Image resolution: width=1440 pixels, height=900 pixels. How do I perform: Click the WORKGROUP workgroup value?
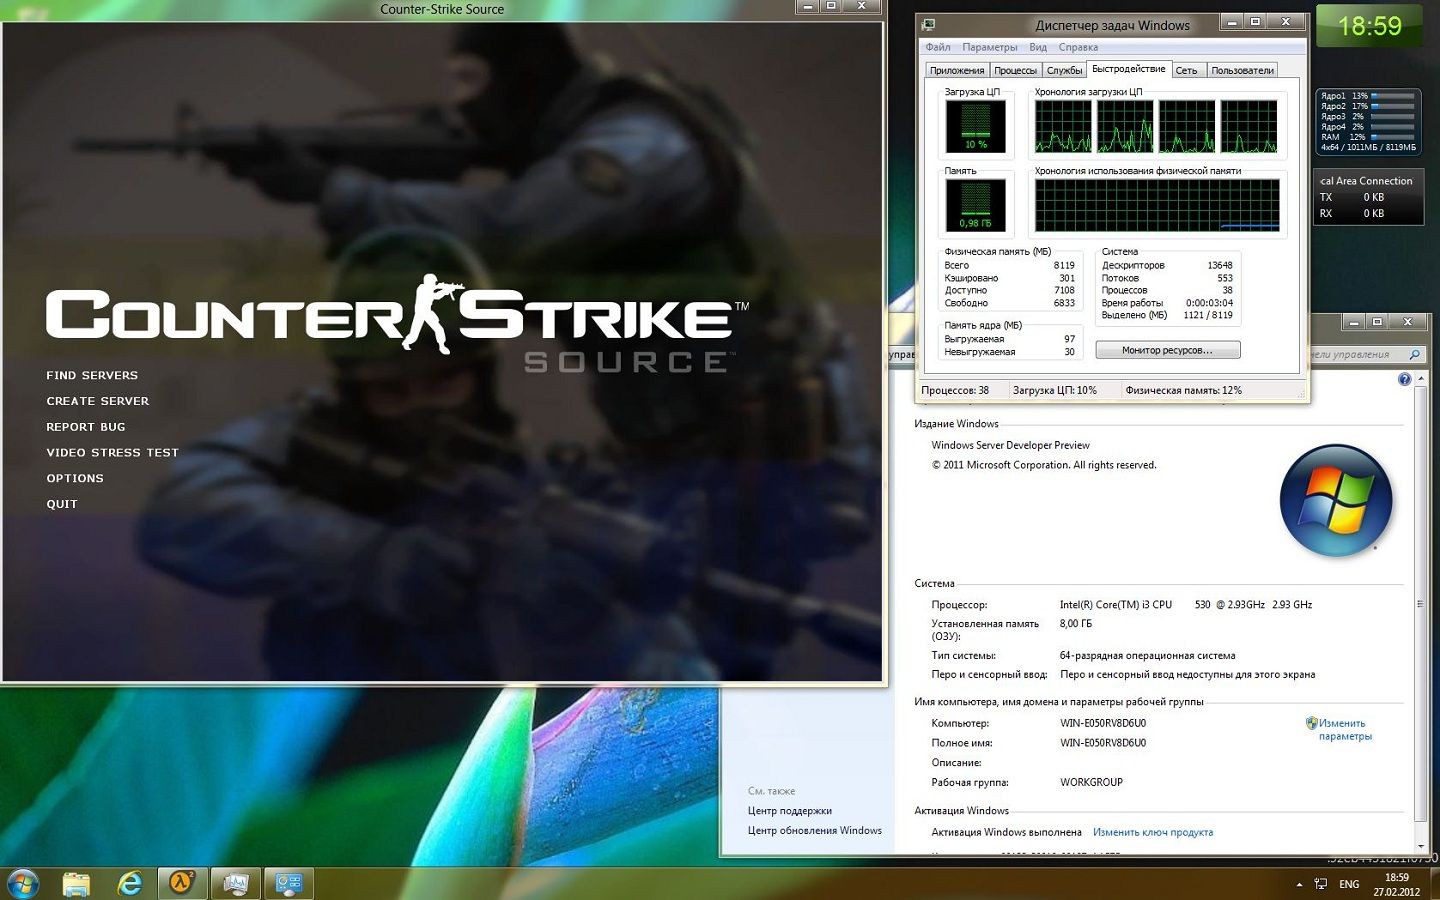[1091, 783]
